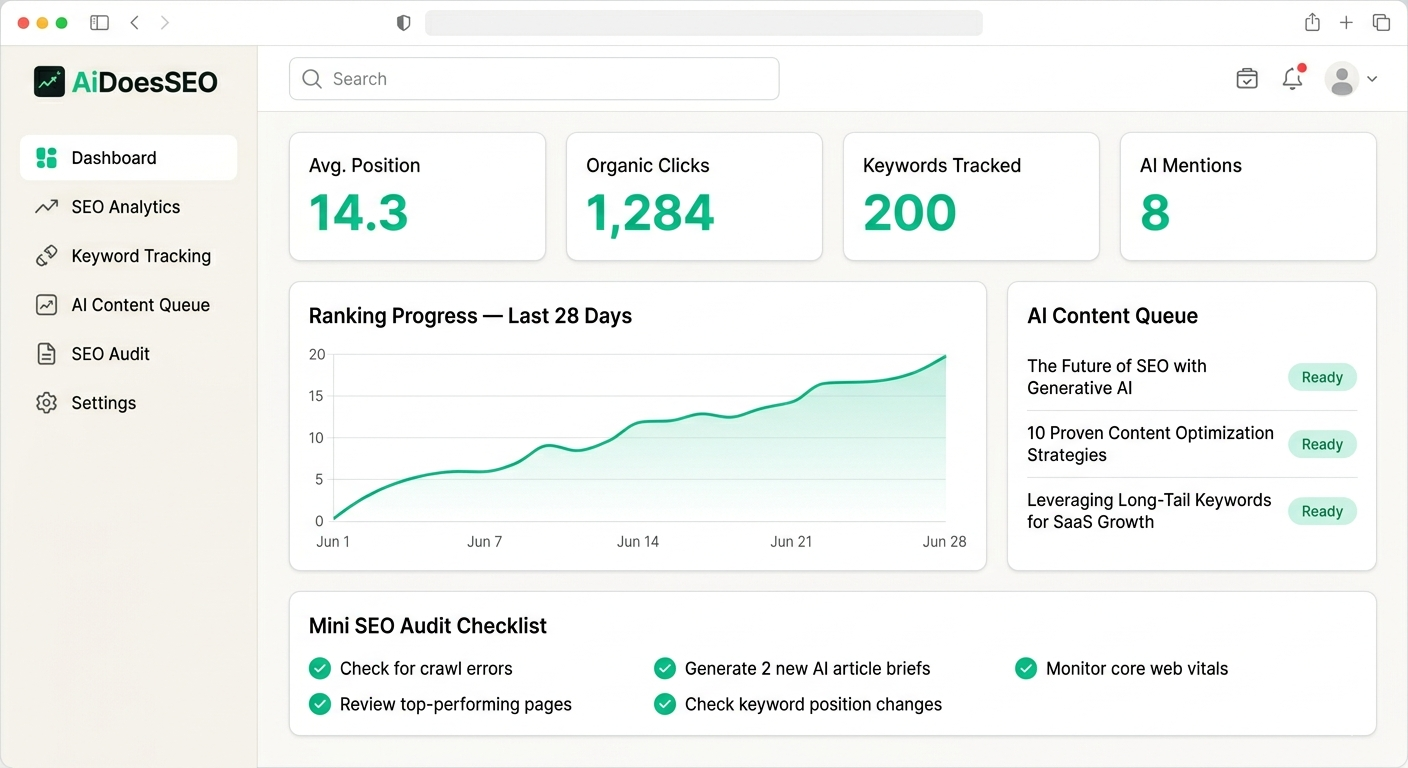Go back with browser back arrow
This screenshot has height=768, width=1408.
(134, 22)
